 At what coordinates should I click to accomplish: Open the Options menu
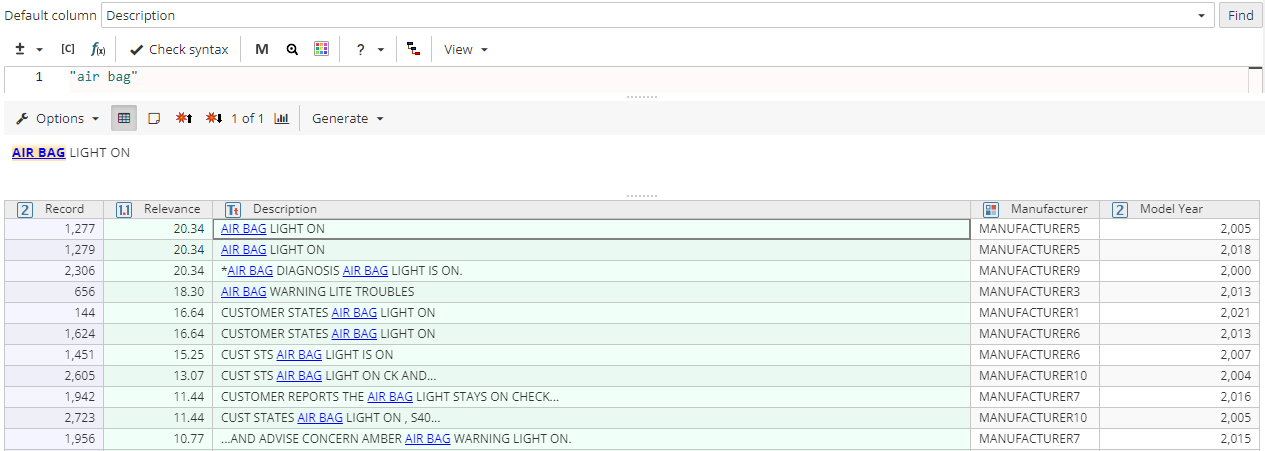pyautogui.click(x=58, y=118)
